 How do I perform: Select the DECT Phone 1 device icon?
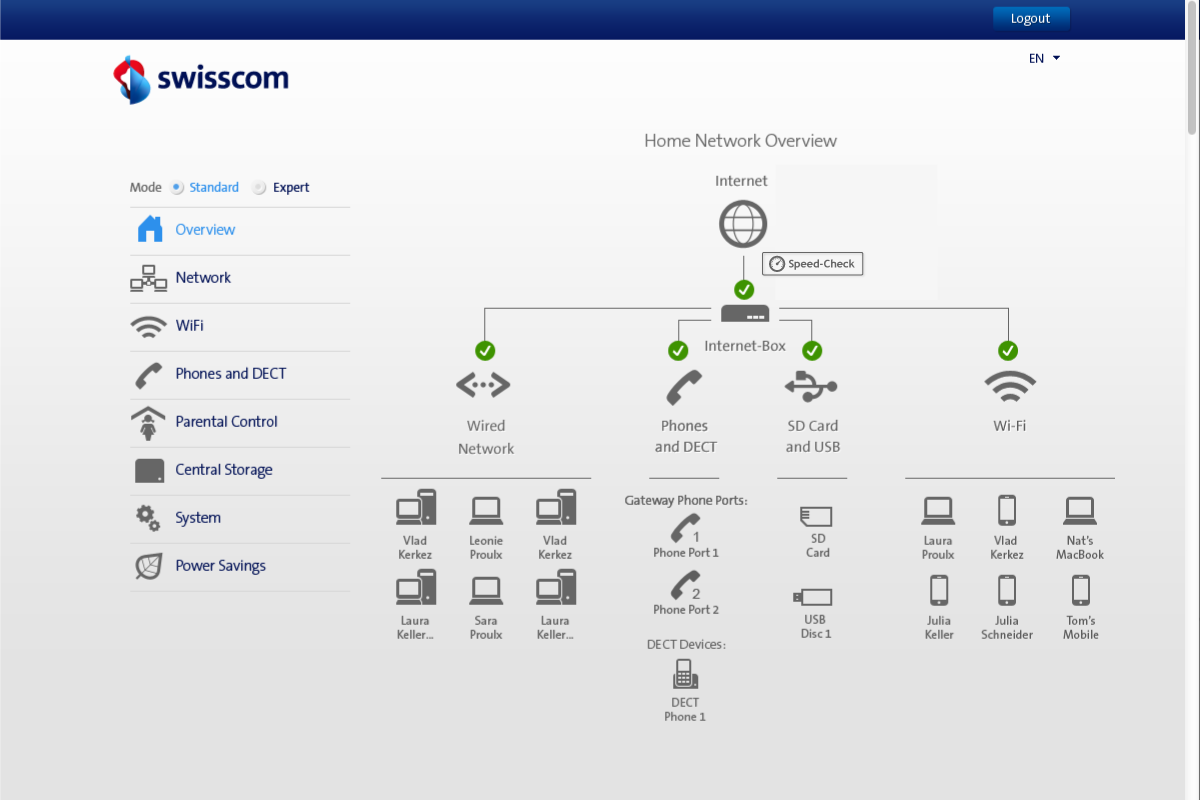685,676
